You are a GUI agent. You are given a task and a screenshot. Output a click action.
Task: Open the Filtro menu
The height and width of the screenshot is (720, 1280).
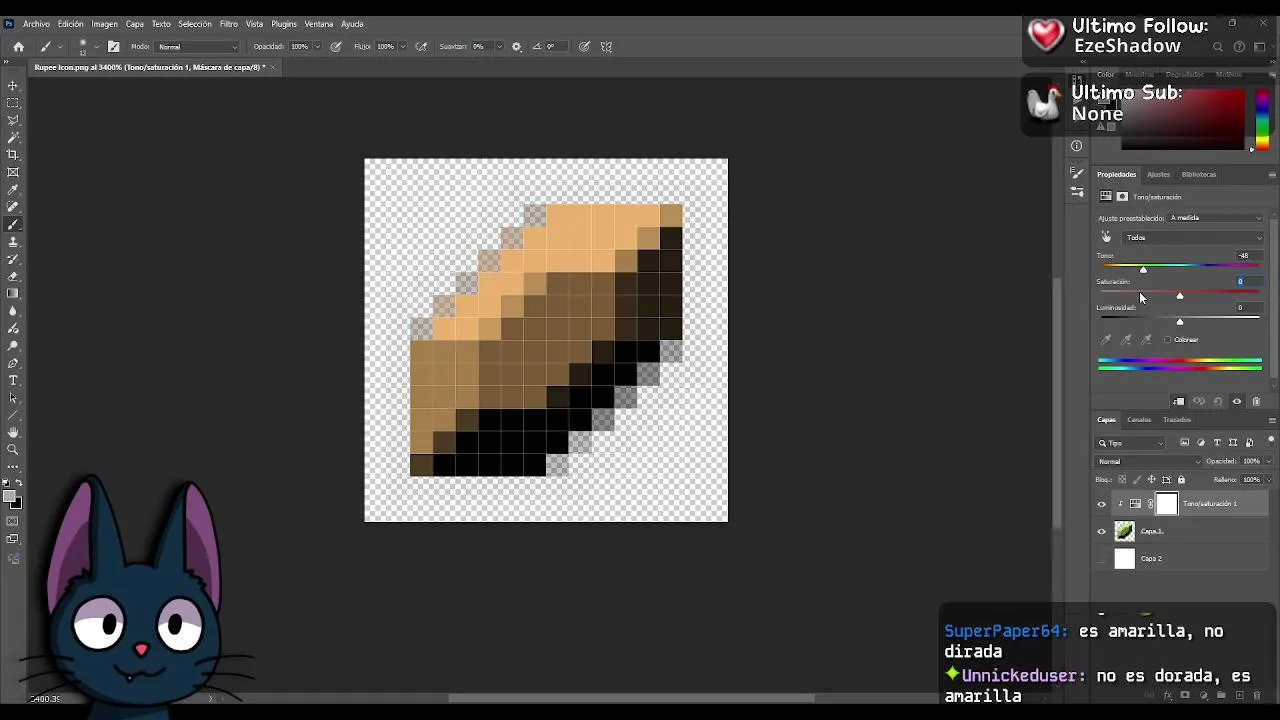tap(229, 24)
